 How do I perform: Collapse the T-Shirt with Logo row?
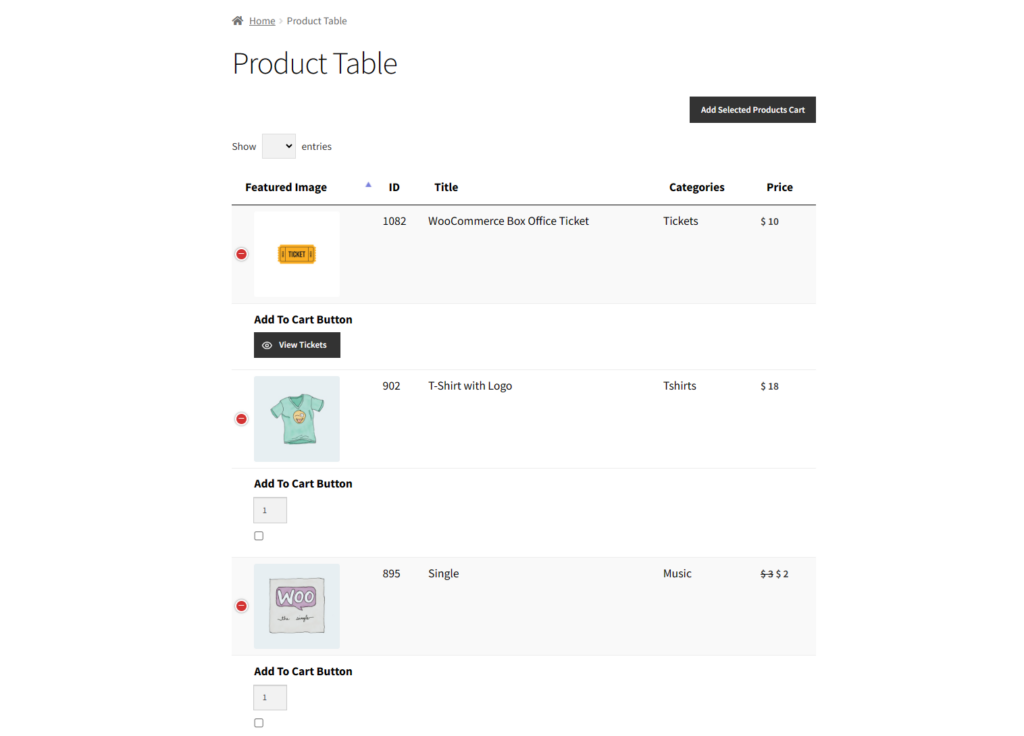pyautogui.click(x=242, y=419)
